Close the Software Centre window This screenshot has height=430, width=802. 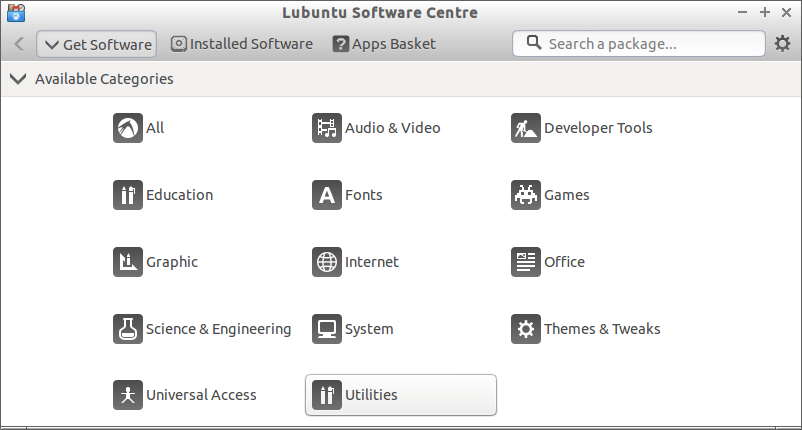click(x=787, y=12)
